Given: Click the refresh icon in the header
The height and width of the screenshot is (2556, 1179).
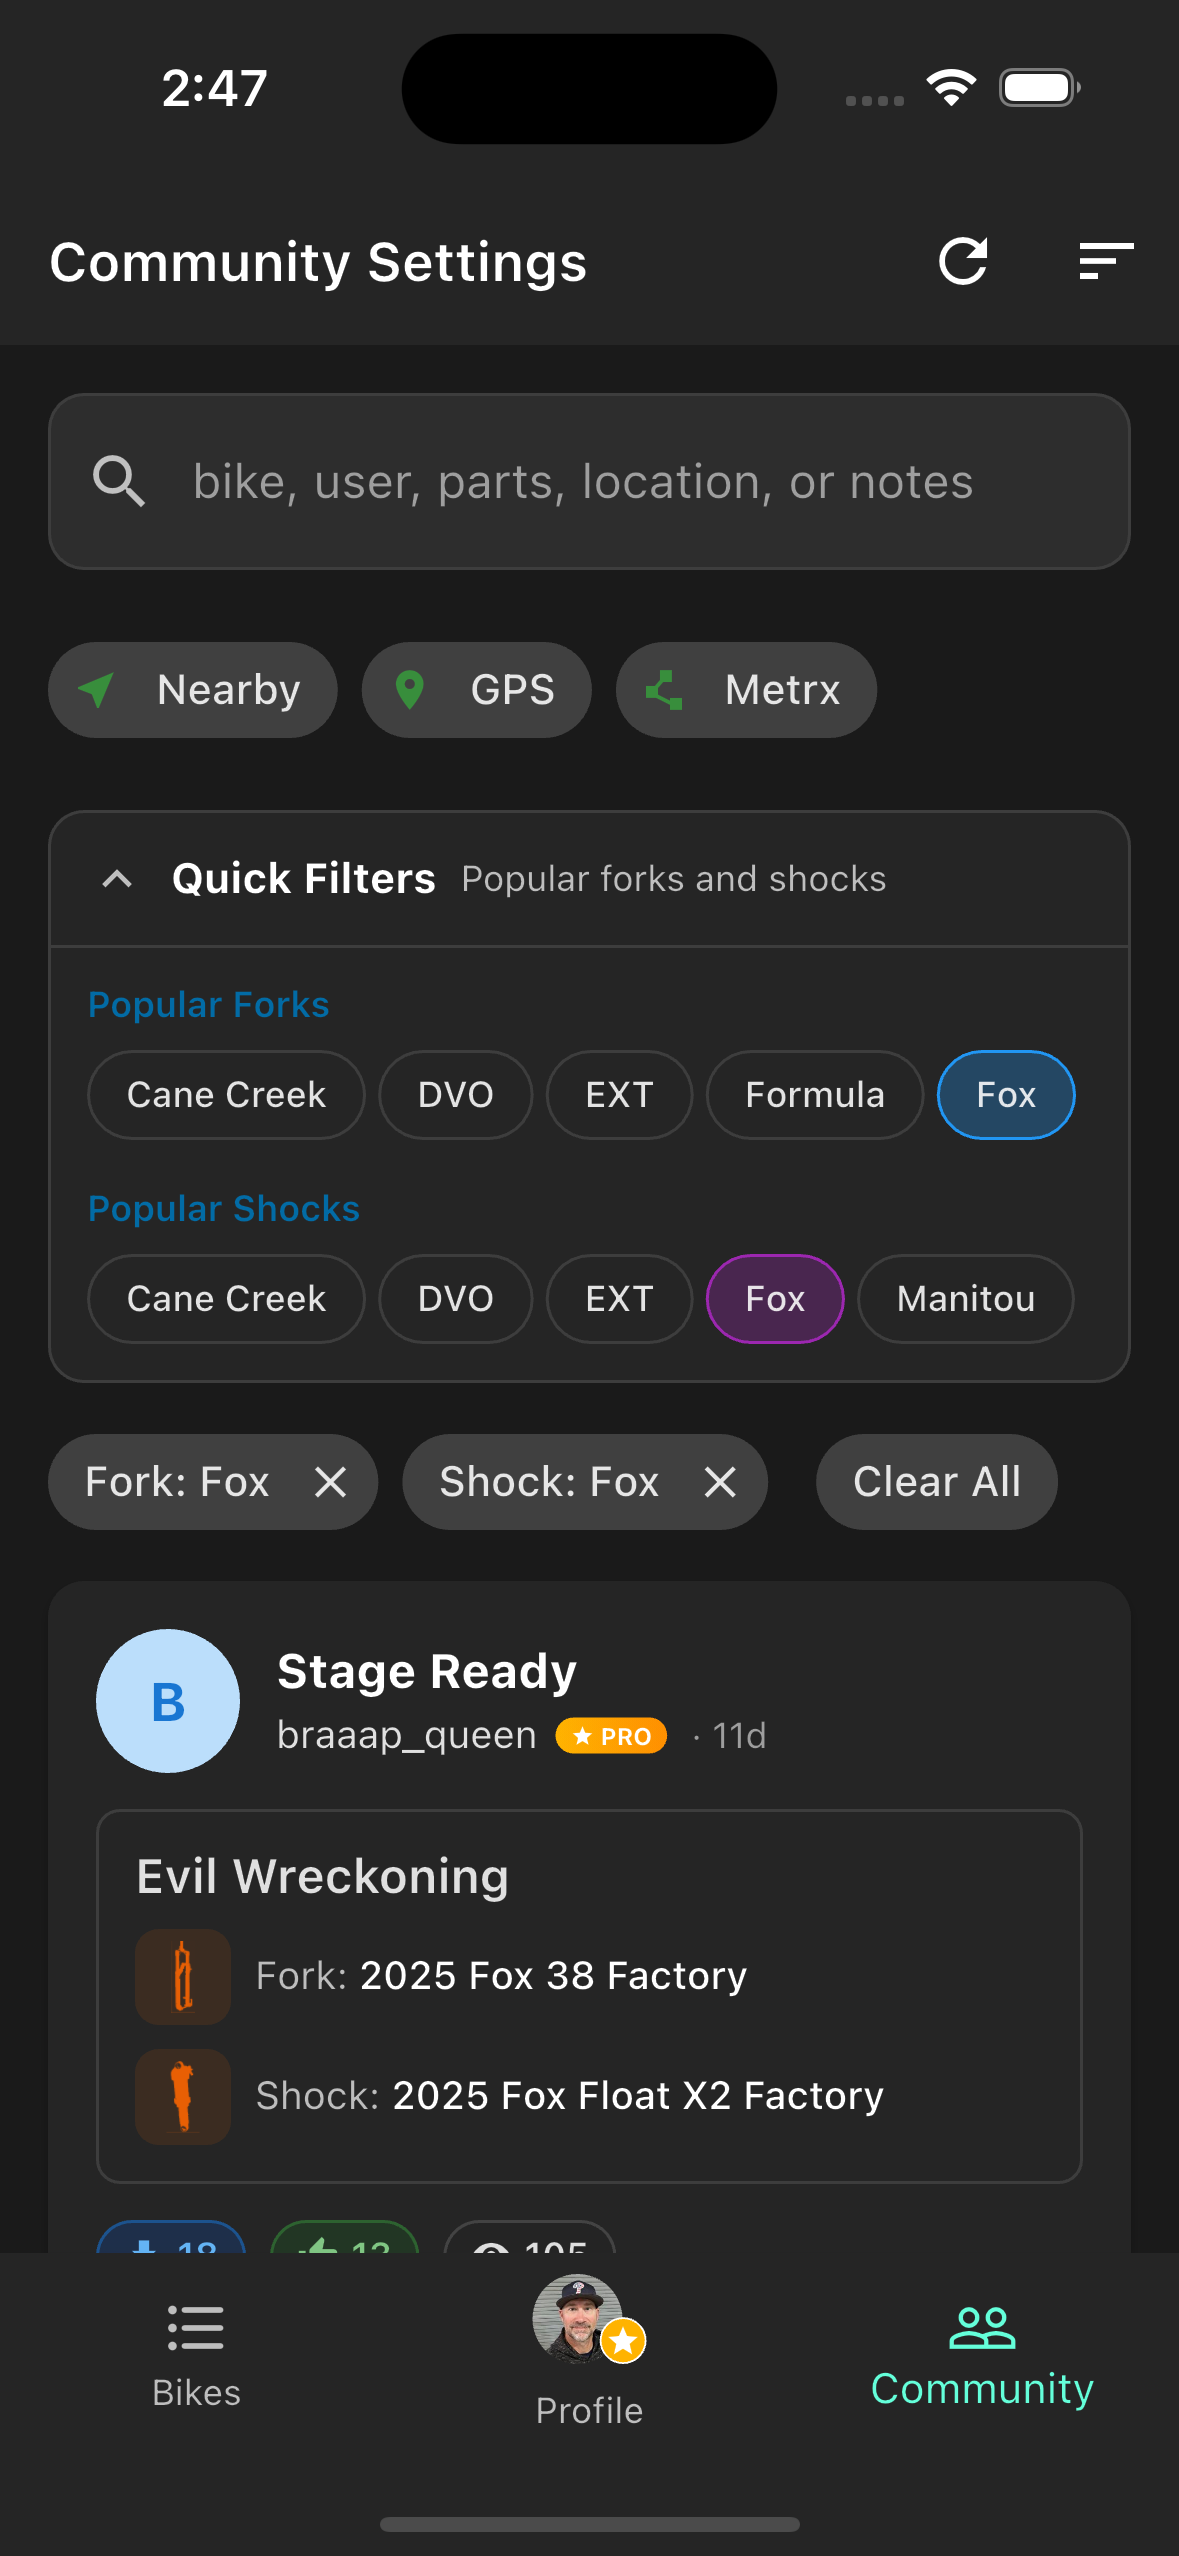Looking at the screenshot, I should (x=963, y=262).
